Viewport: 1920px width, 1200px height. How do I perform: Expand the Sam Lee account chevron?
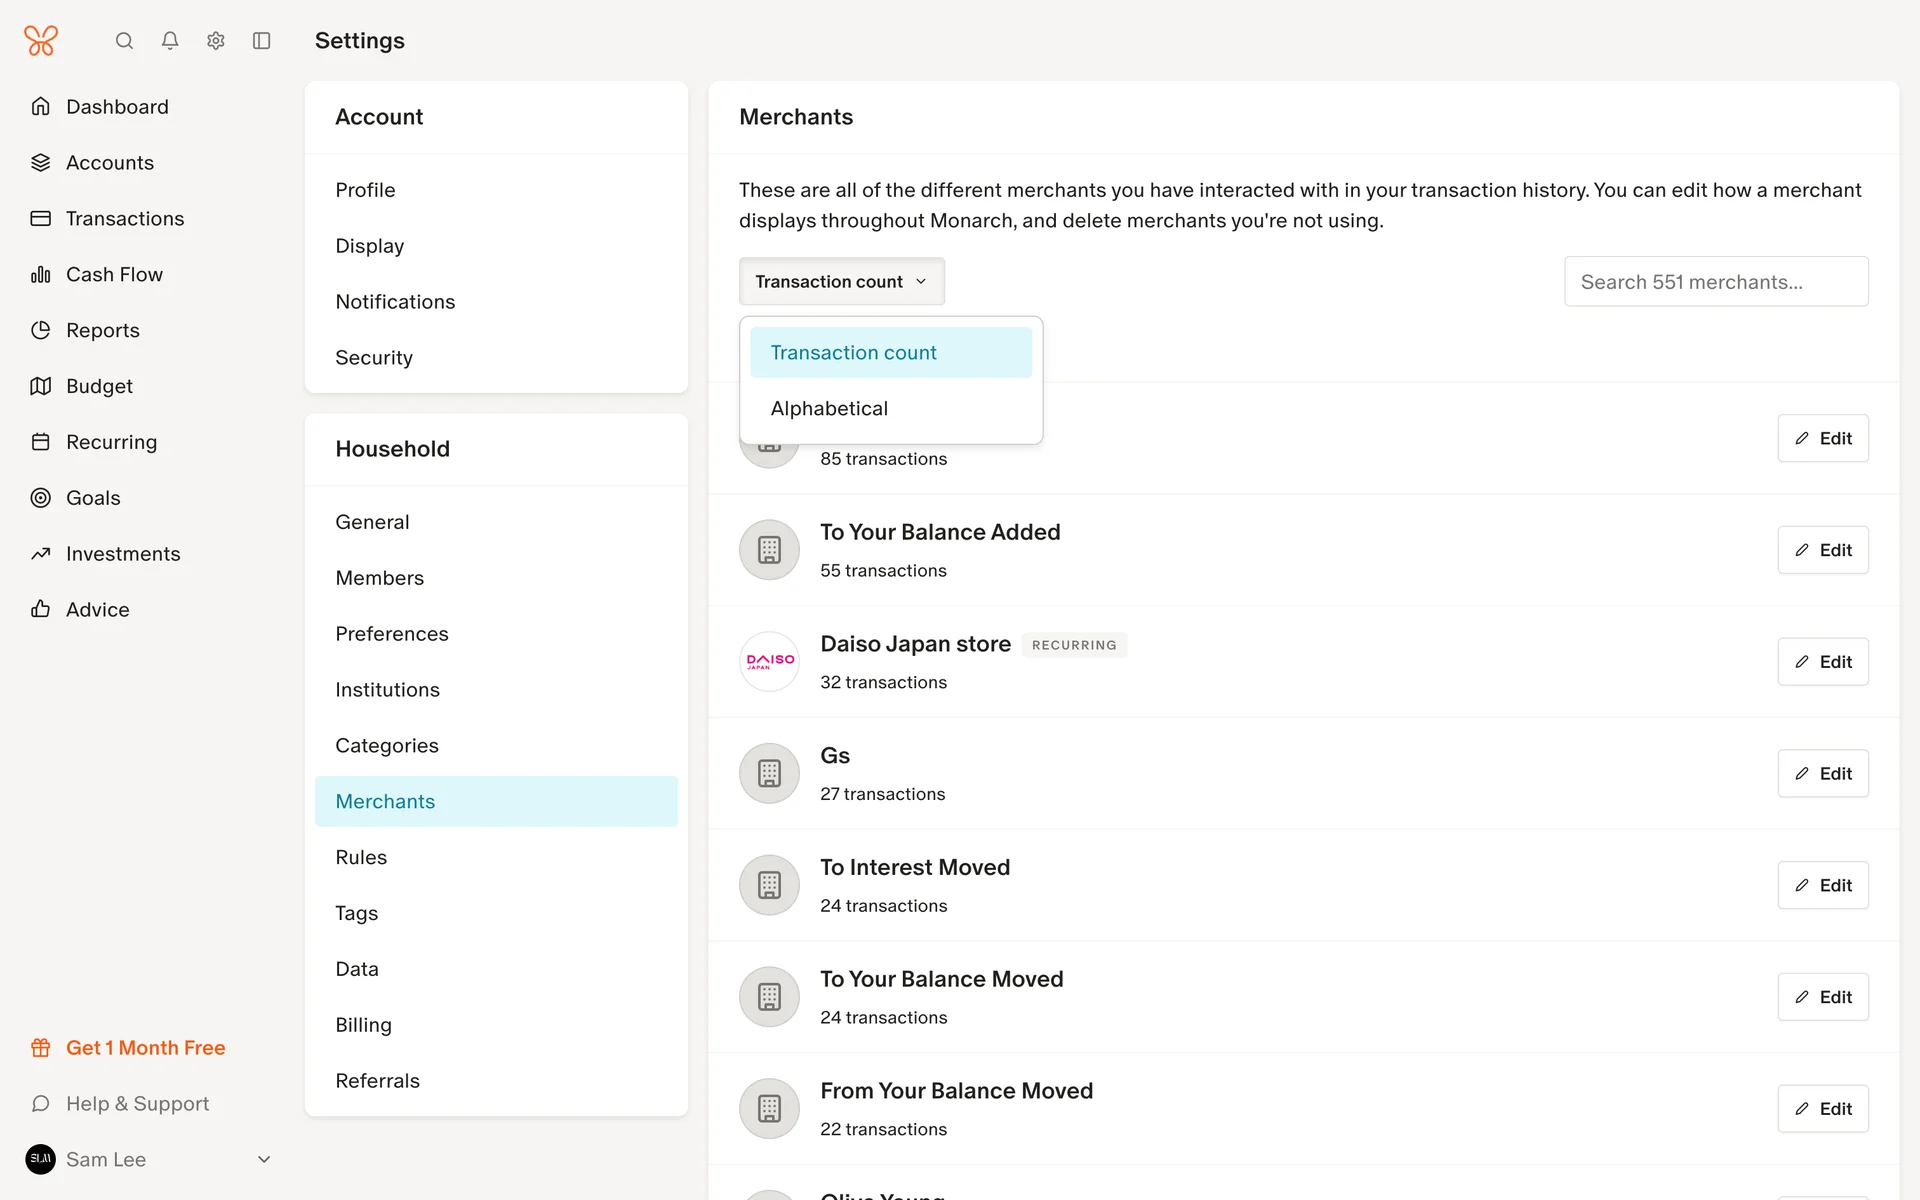click(264, 1159)
